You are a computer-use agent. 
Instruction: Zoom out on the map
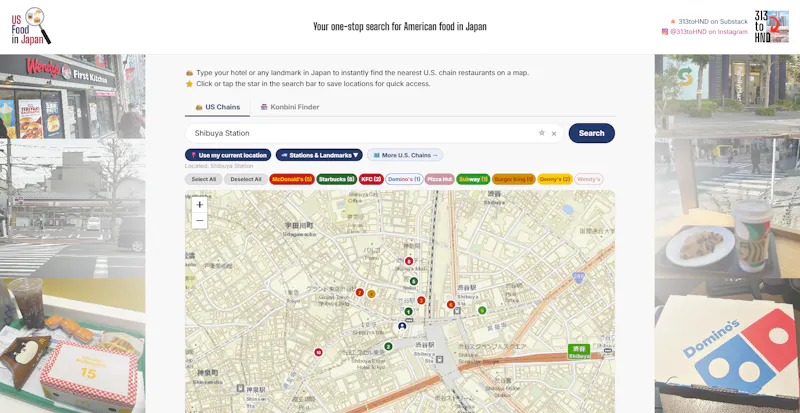click(199, 221)
